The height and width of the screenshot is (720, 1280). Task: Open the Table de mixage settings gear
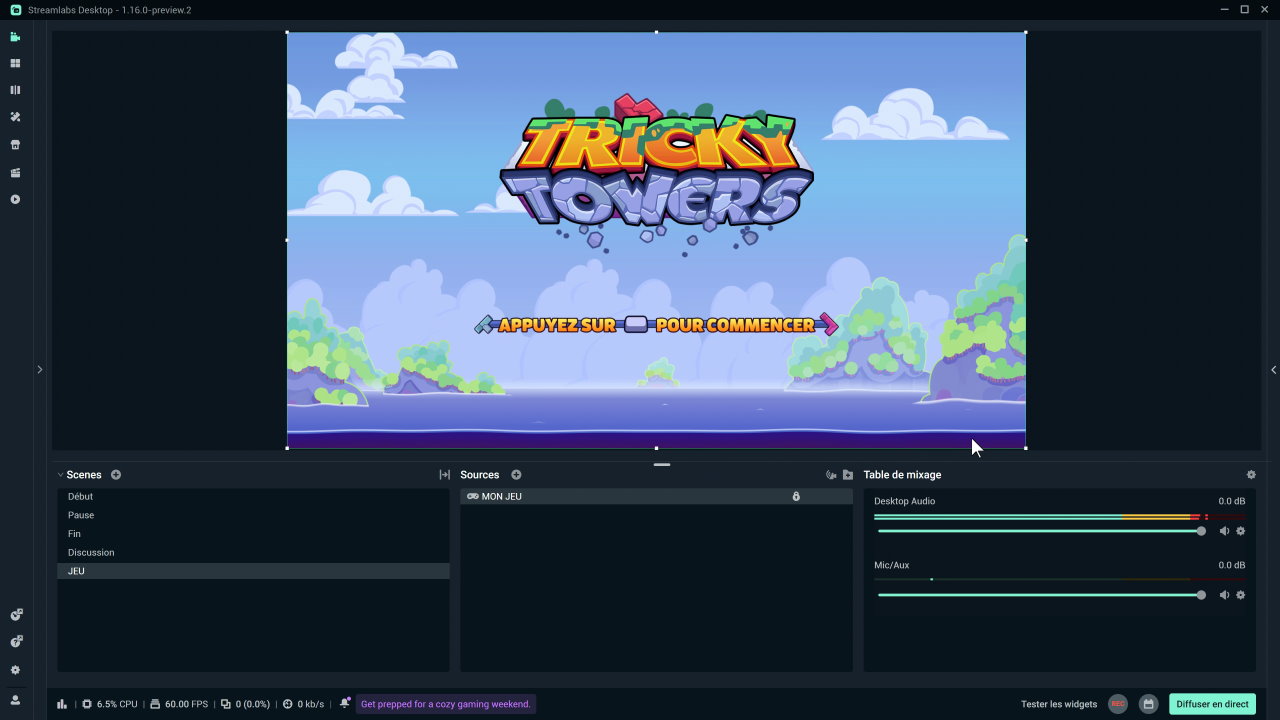tap(1251, 475)
